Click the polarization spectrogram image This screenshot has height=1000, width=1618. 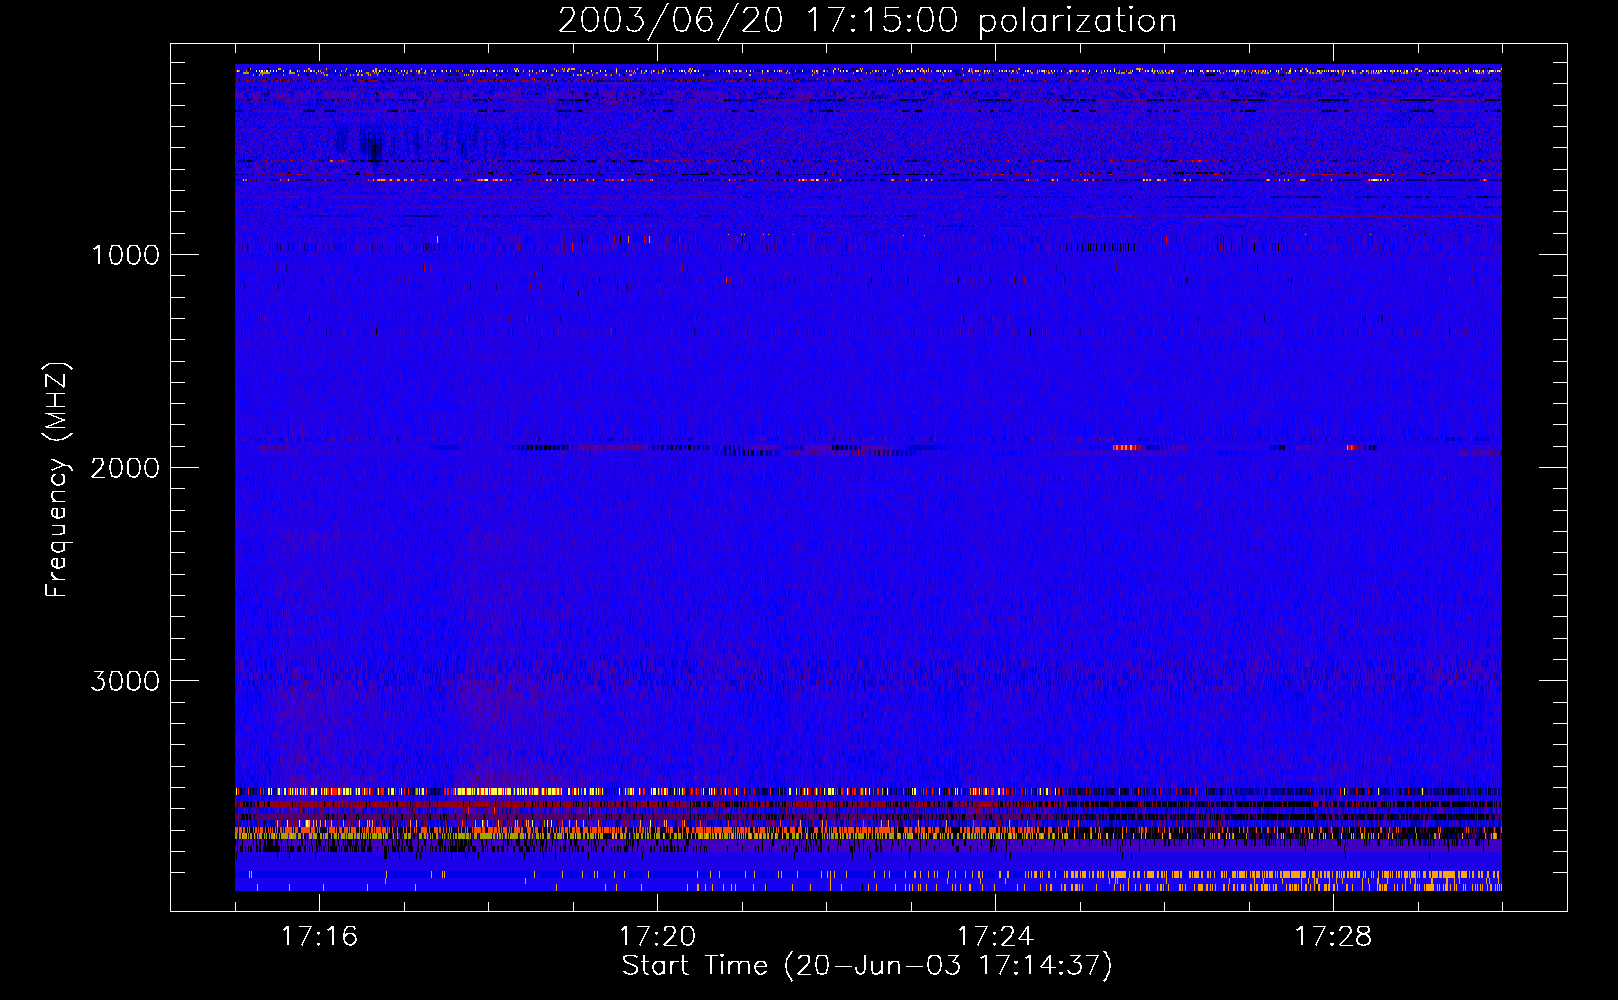pyautogui.click(x=868, y=478)
